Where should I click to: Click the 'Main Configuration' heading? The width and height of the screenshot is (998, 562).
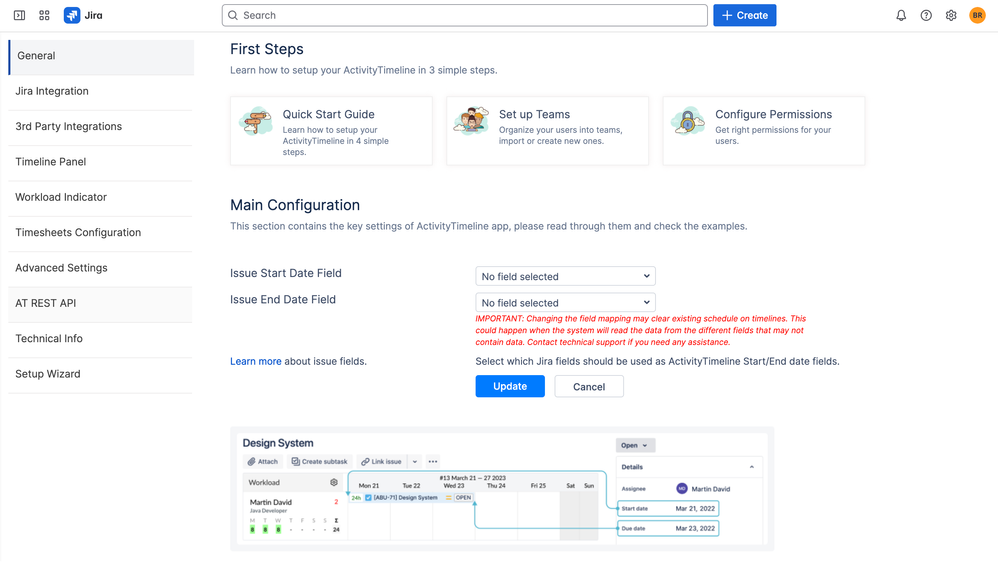(x=295, y=205)
